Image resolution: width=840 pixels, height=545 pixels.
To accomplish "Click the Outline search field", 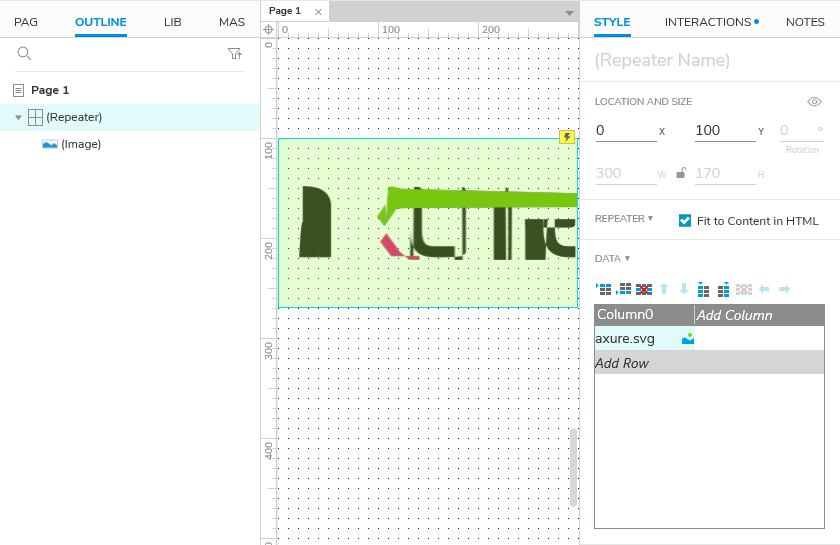I will pyautogui.click(x=129, y=54).
